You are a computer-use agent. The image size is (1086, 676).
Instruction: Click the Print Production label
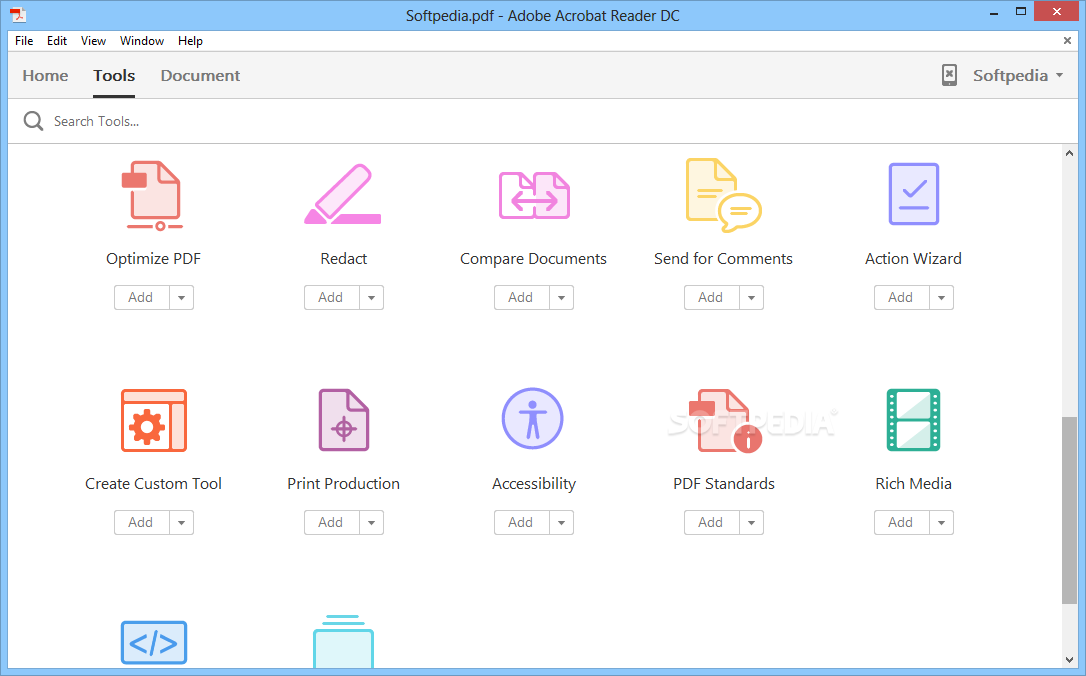(344, 484)
